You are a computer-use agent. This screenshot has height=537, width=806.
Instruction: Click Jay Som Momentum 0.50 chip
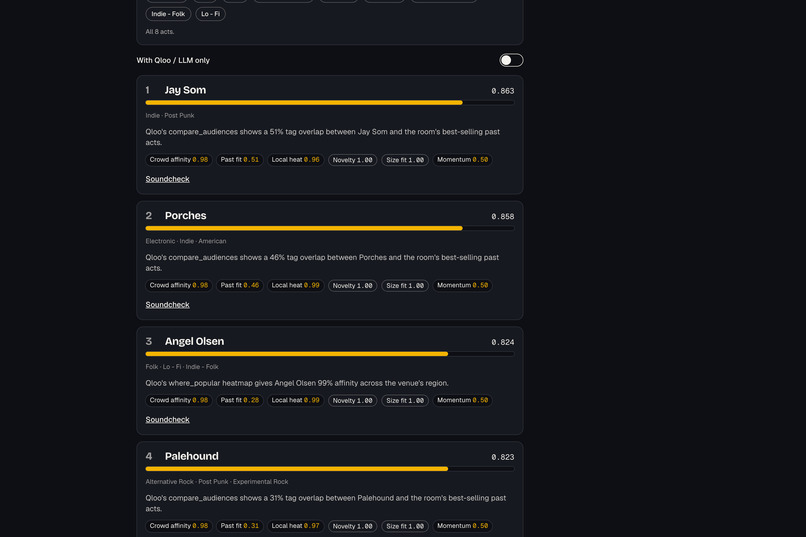[x=463, y=160]
